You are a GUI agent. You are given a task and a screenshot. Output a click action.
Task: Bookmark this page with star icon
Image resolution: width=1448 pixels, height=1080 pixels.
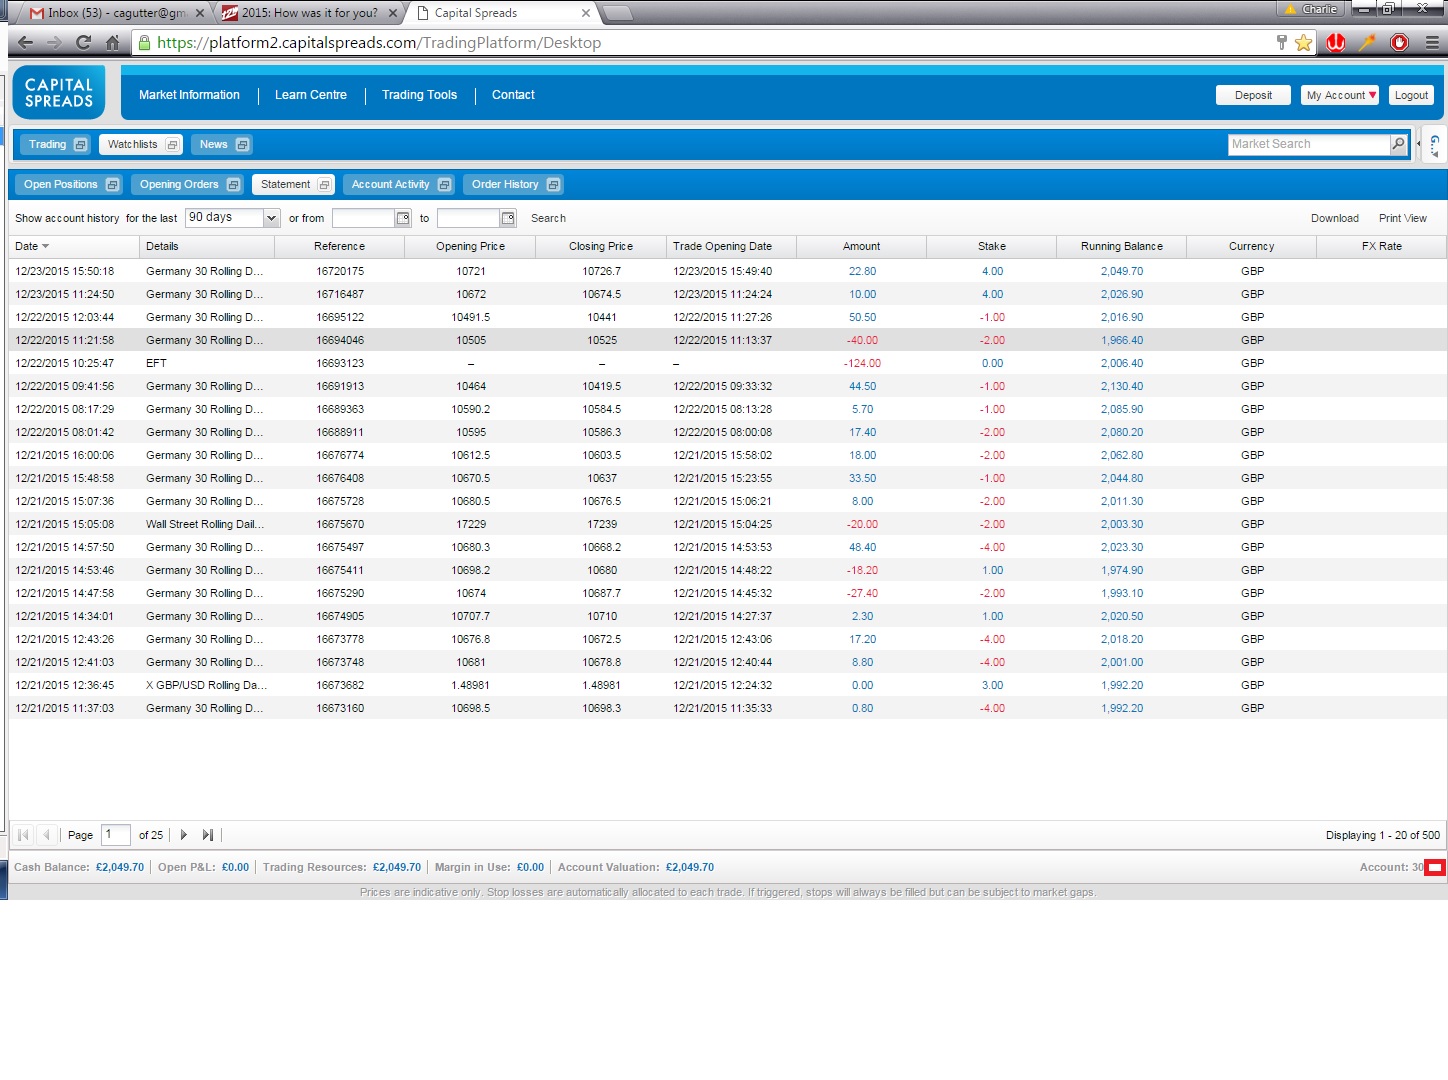(x=1303, y=42)
